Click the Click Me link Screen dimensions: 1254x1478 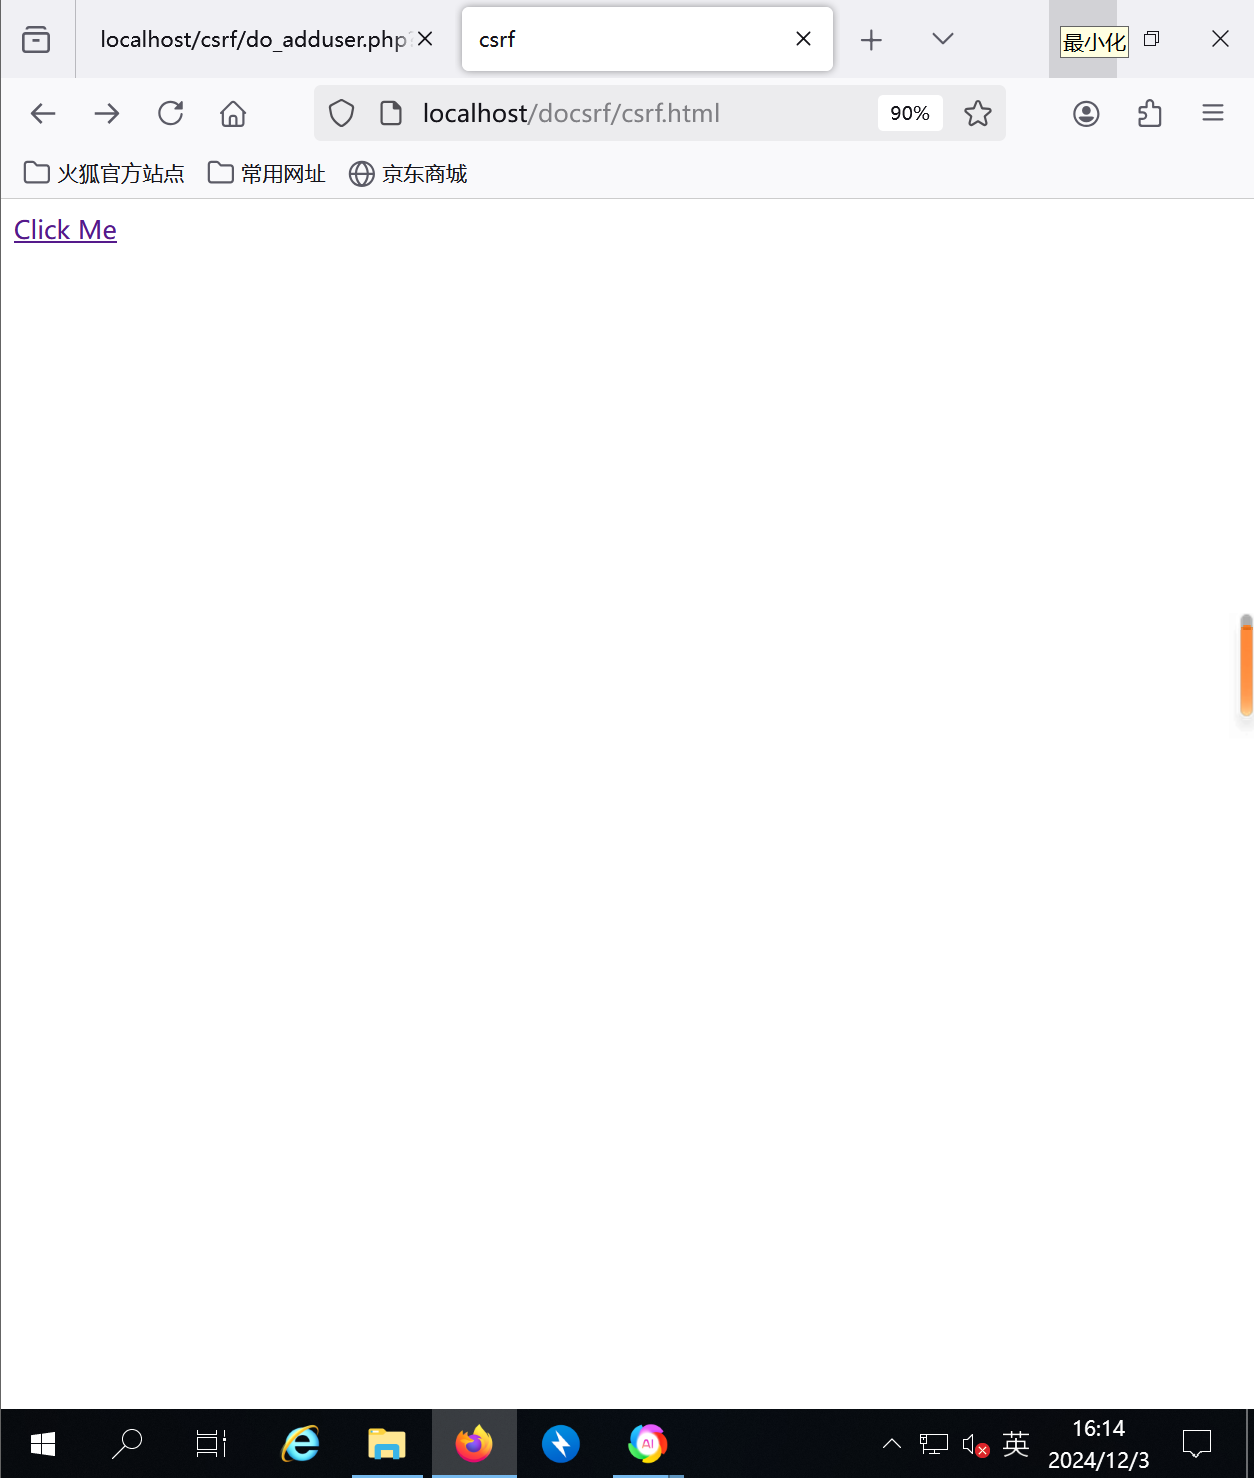click(65, 230)
